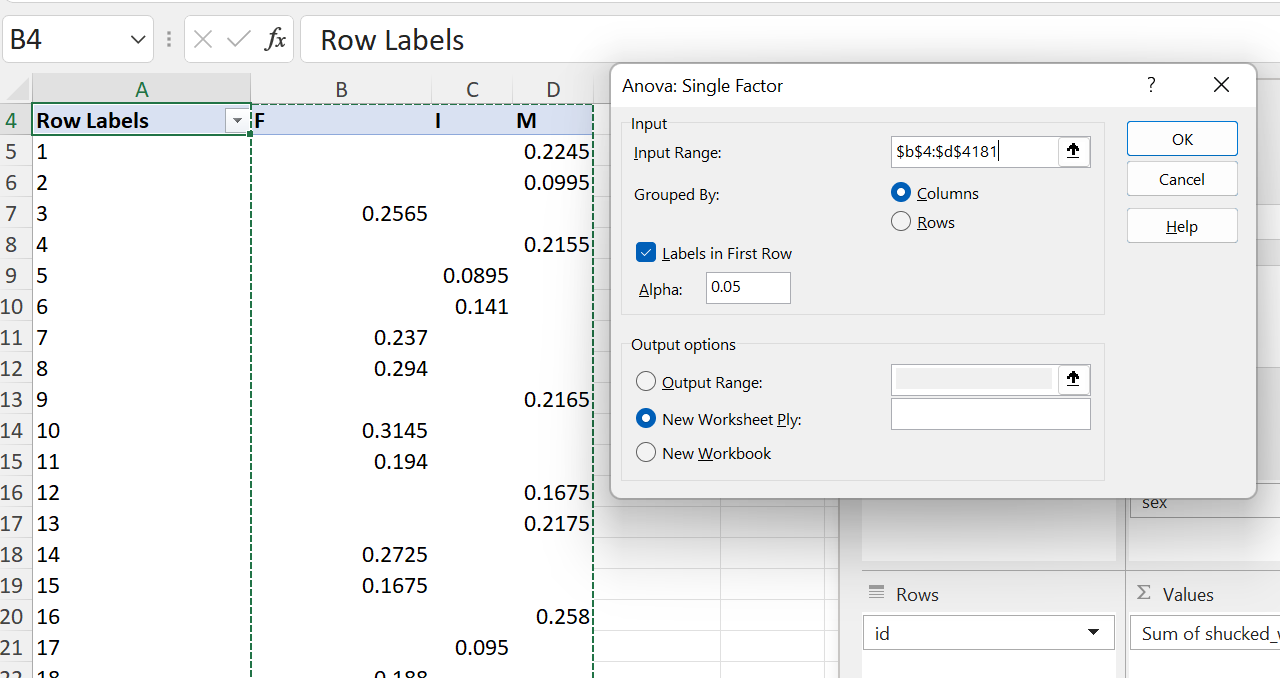1280x678 pixels.
Task: Click the Help button in Anova dialog
Action: pyautogui.click(x=1181, y=227)
